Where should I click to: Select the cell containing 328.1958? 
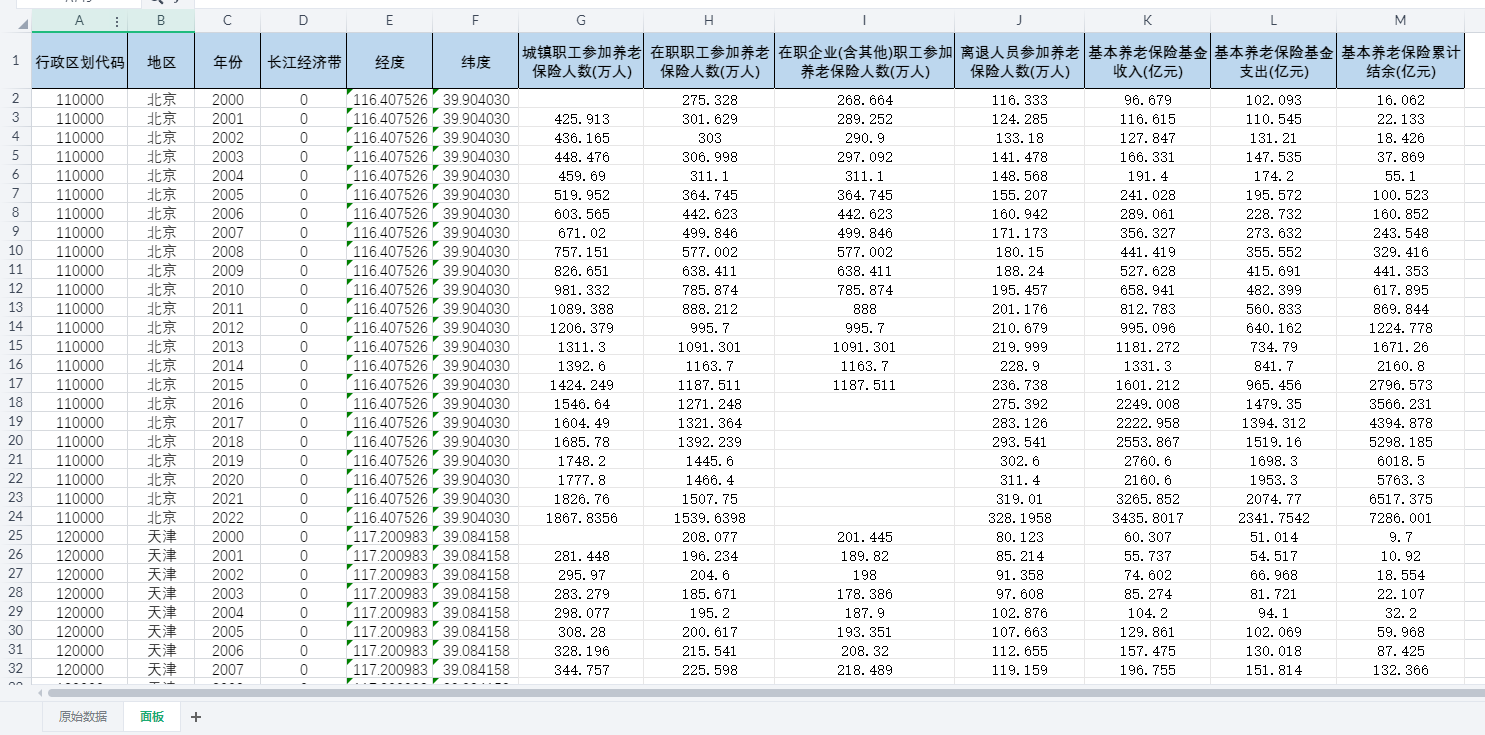tap(1020, 517)
